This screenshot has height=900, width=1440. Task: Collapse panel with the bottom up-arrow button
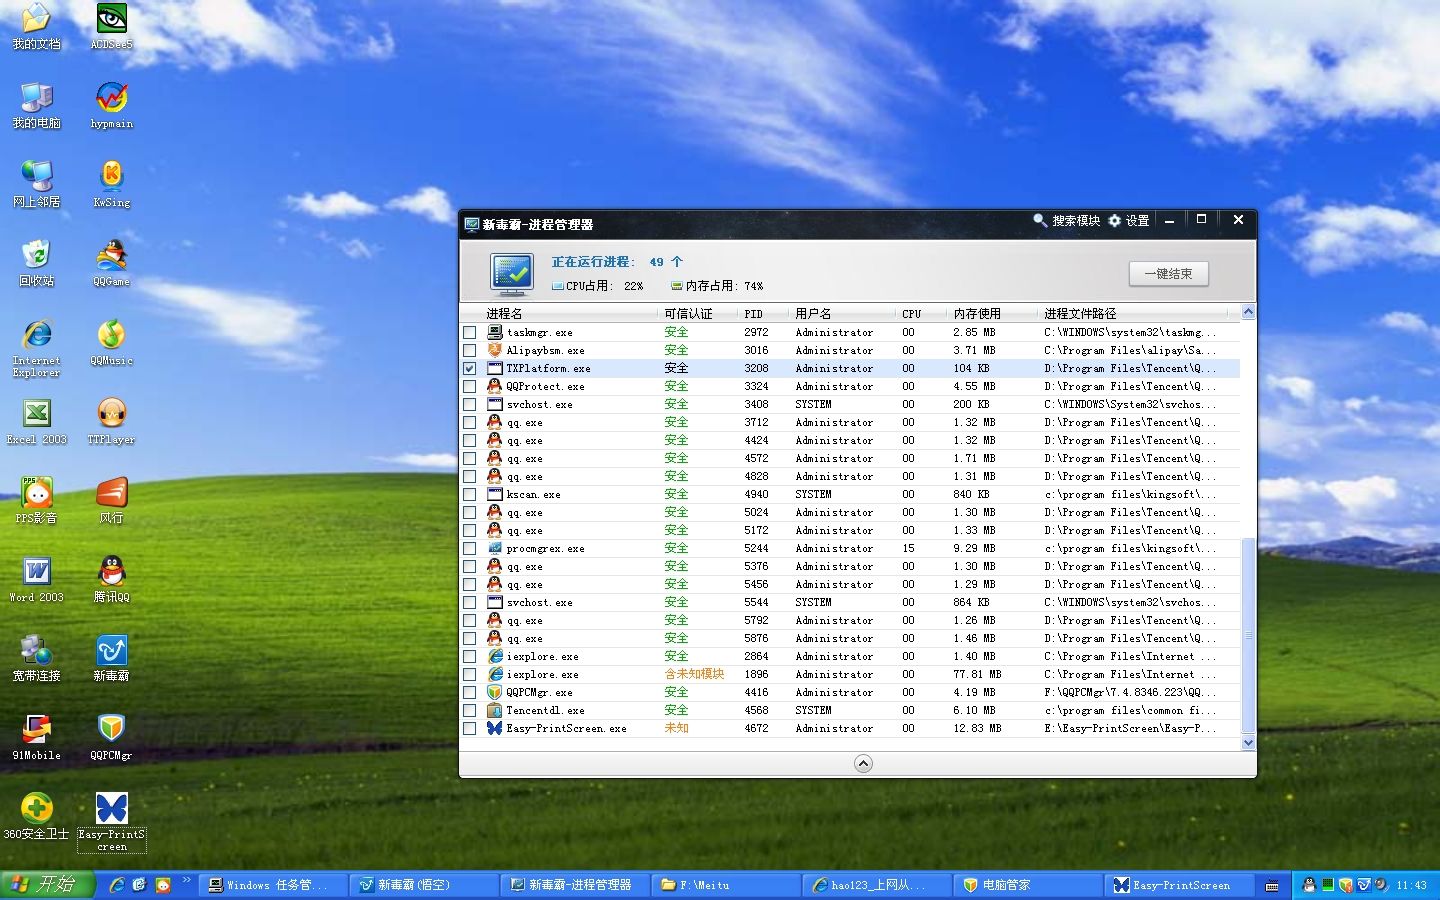tap(863, 764)
